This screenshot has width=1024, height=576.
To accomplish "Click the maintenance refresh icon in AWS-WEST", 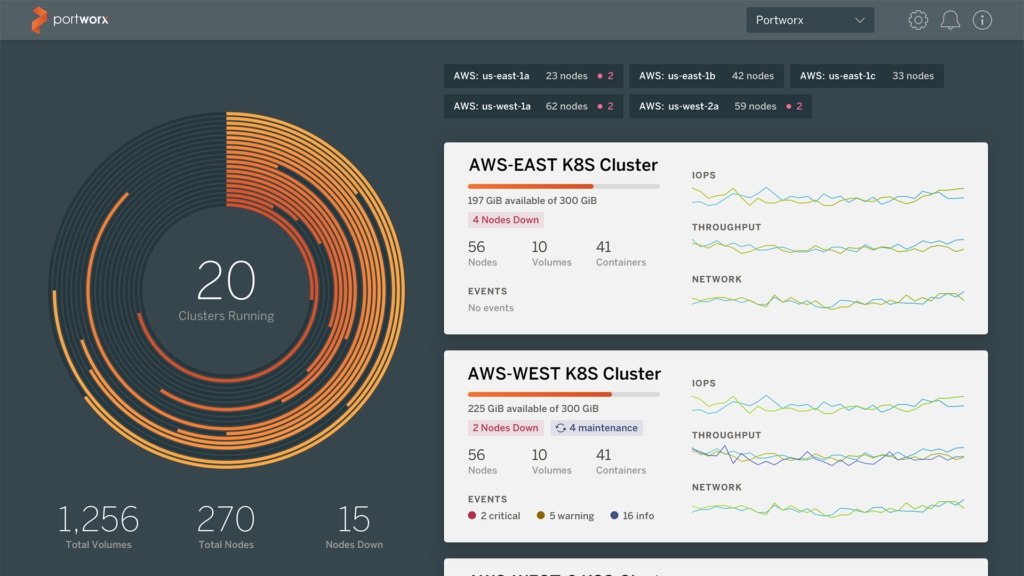I will click(561, 428).
